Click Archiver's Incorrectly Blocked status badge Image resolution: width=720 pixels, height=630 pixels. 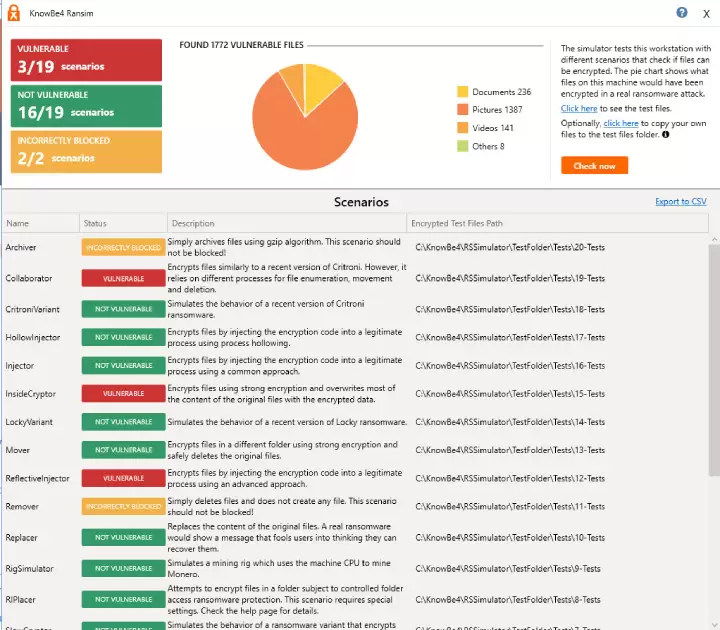point(124,248)
